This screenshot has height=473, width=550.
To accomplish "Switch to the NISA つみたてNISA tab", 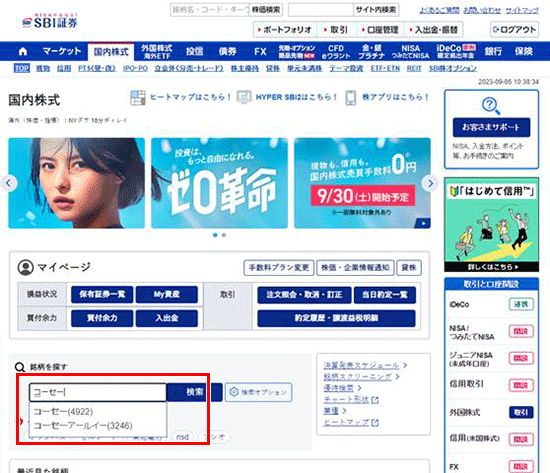I will pyautogui.click(x=410, y=52).
